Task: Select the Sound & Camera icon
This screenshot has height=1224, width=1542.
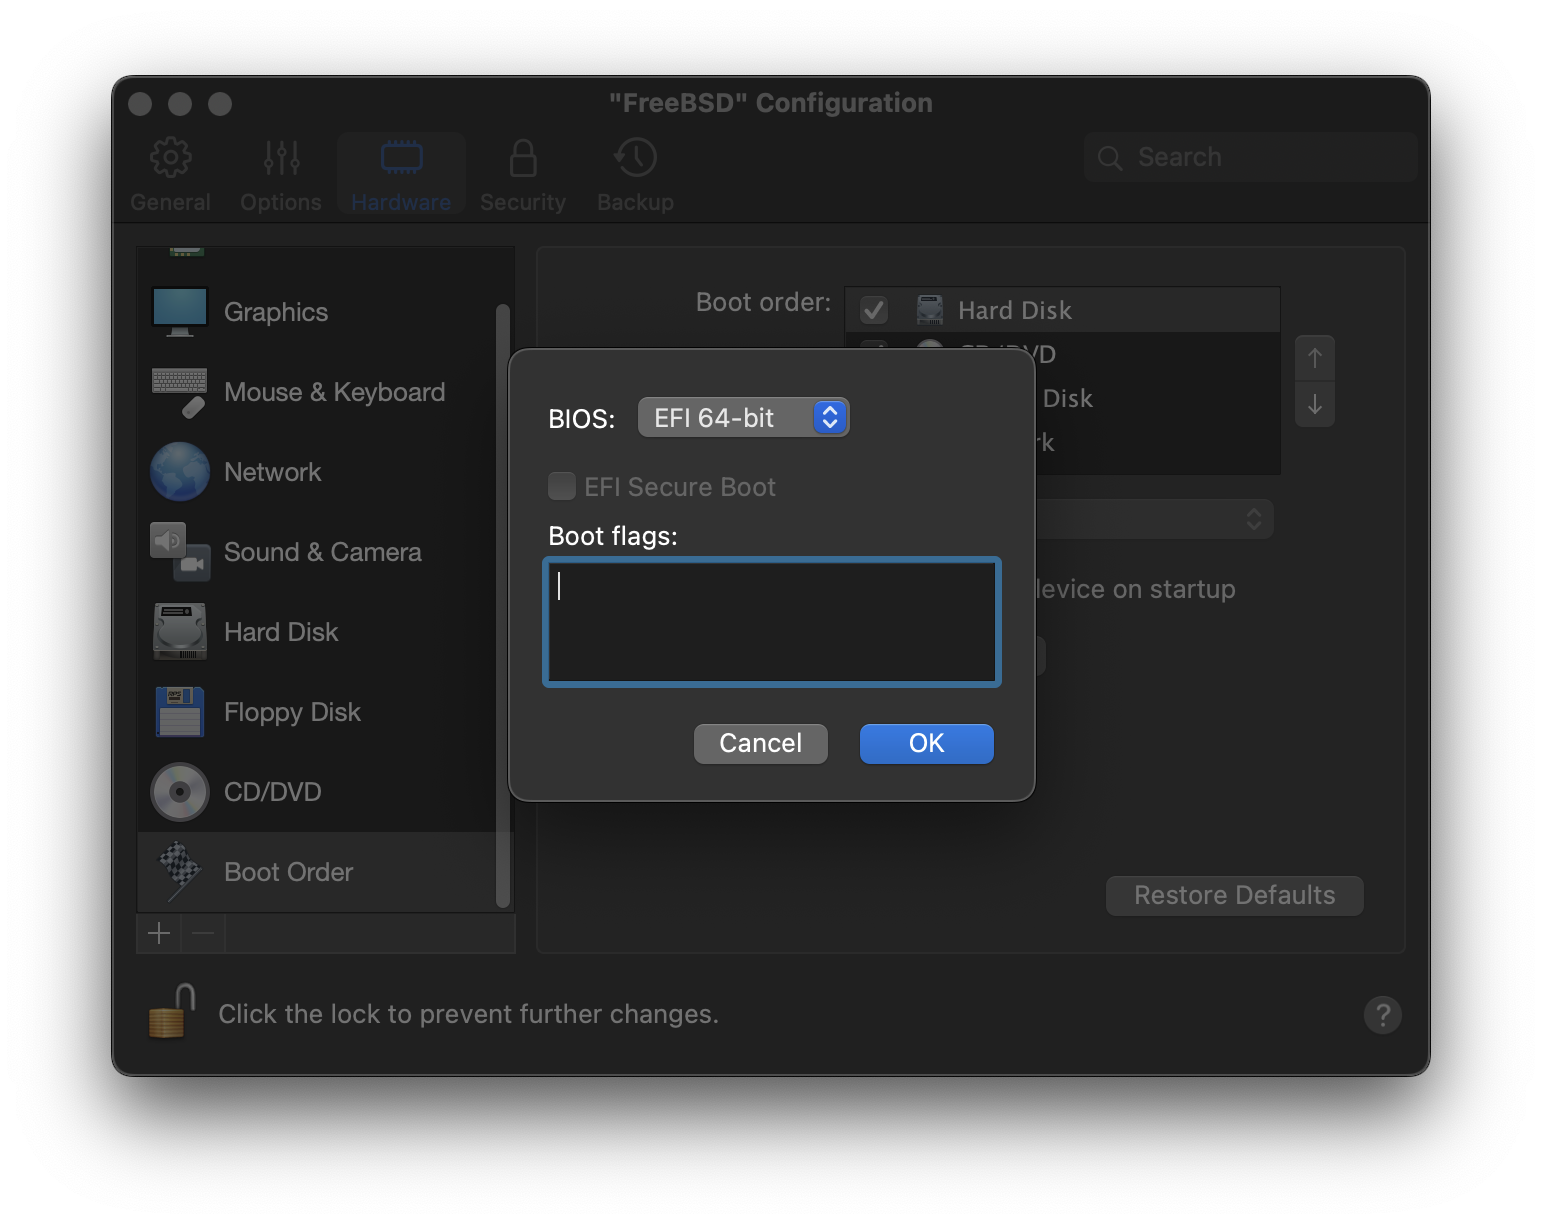Action: (x=180, y=552)
